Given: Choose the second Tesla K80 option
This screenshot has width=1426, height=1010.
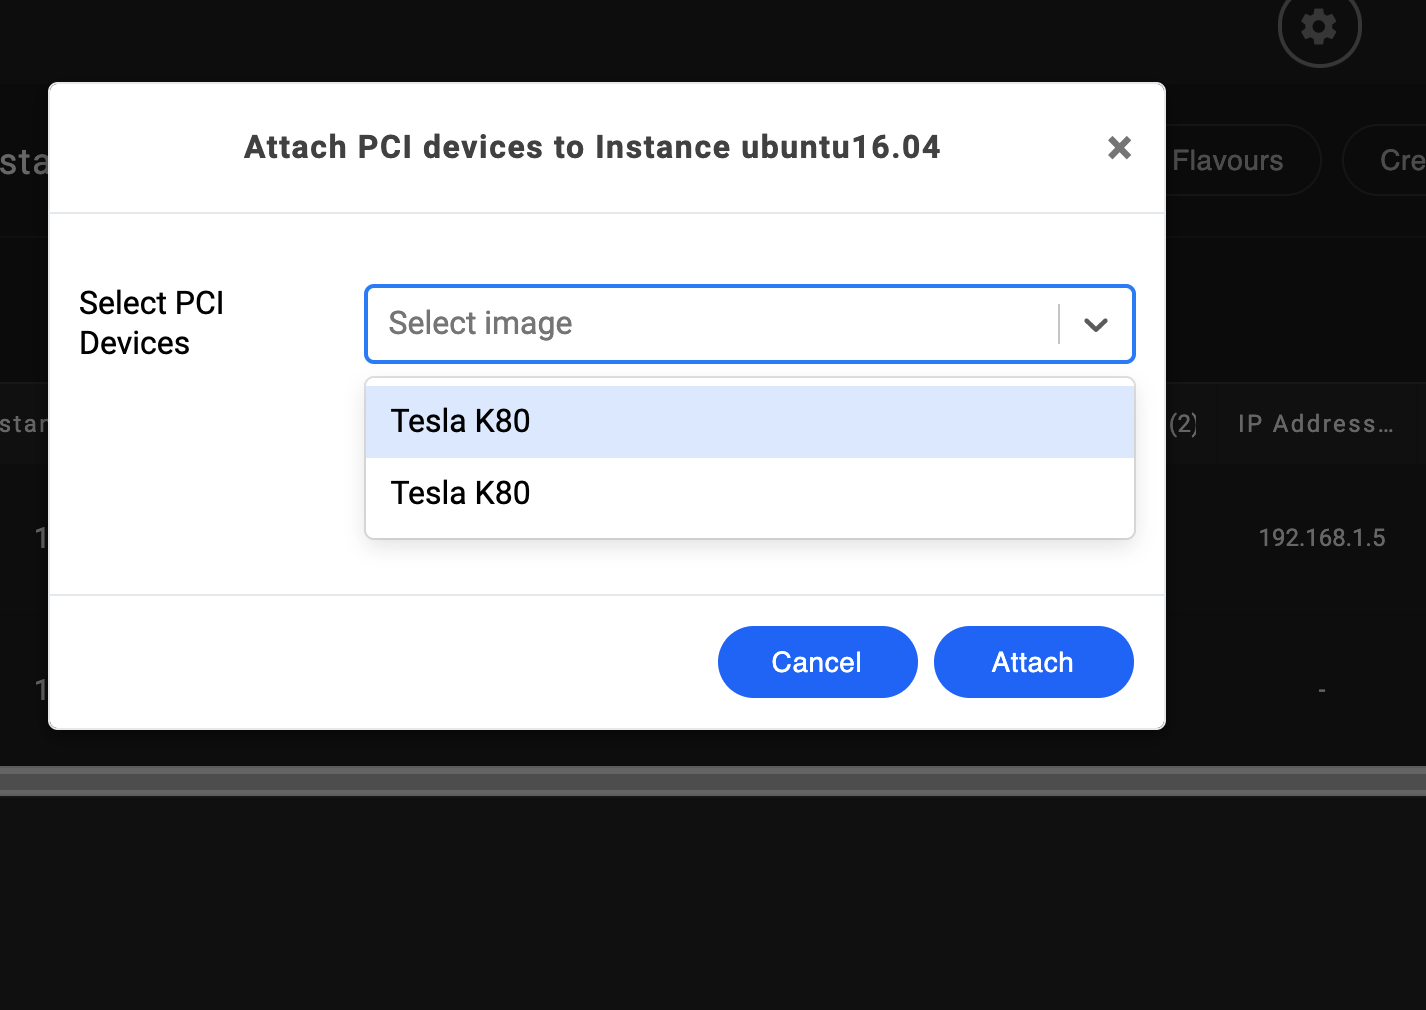Looking at the screenshot, I should tap(750, 494).
